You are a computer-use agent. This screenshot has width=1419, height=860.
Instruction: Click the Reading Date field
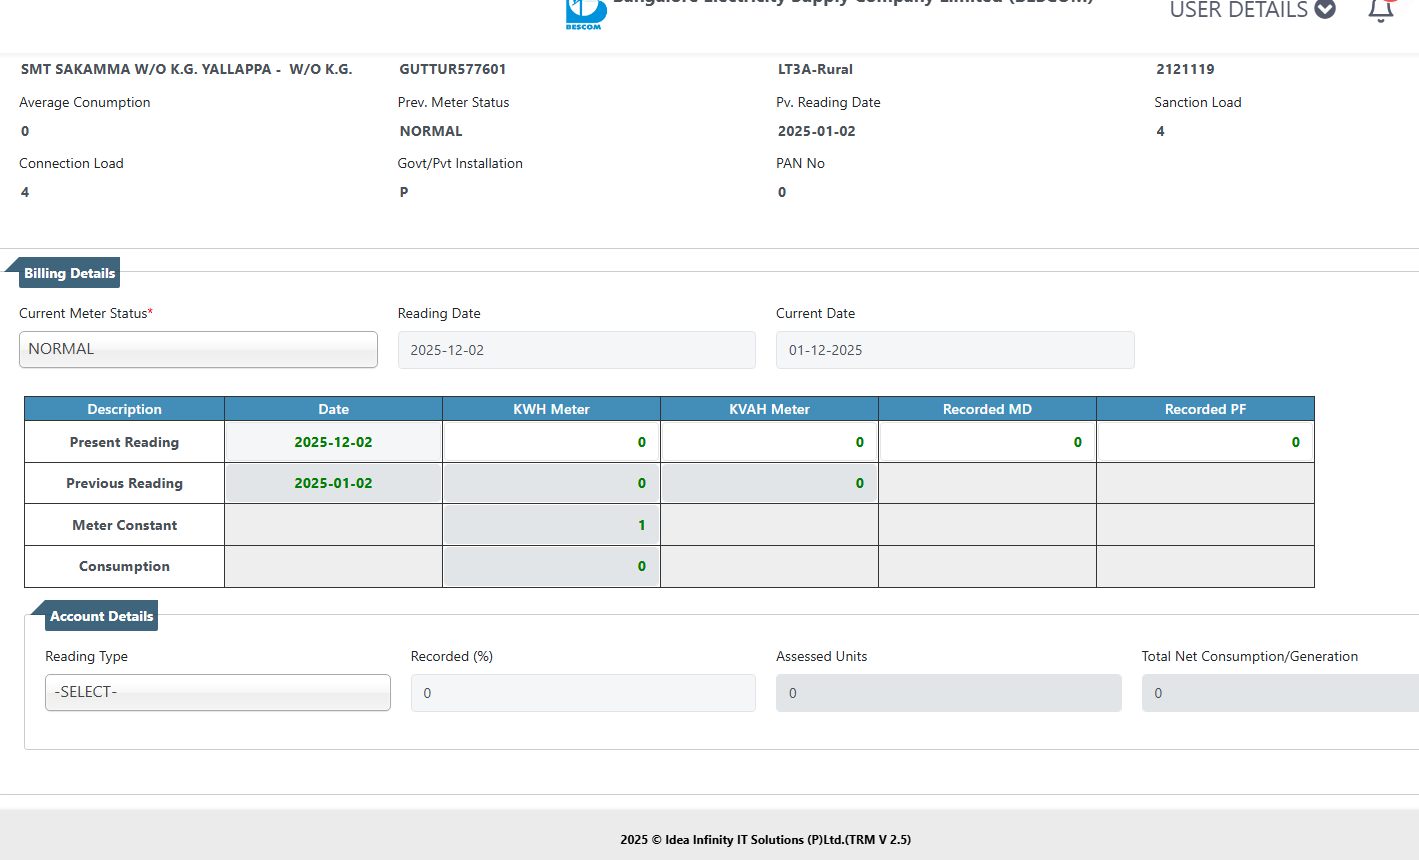576,350
